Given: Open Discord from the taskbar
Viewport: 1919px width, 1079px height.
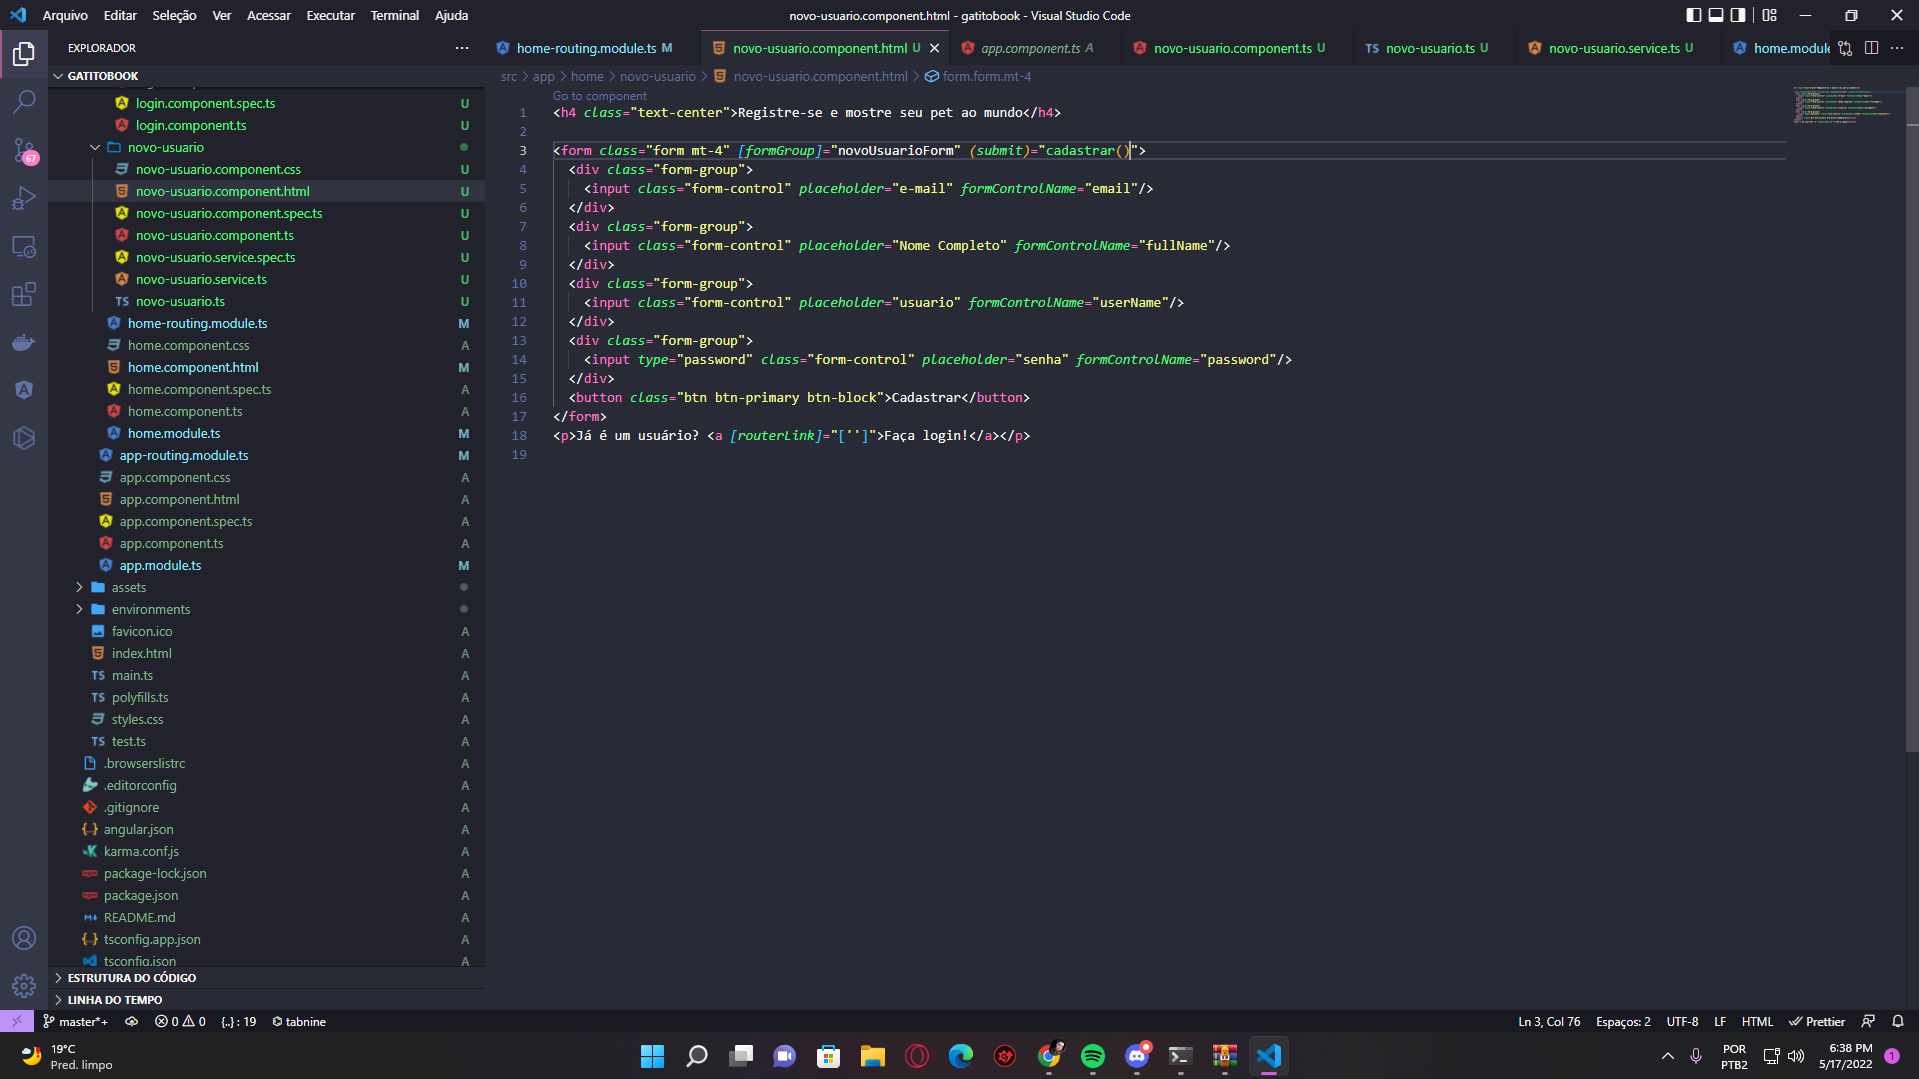Looking at the screenshot, I should click(1137, 1056).
